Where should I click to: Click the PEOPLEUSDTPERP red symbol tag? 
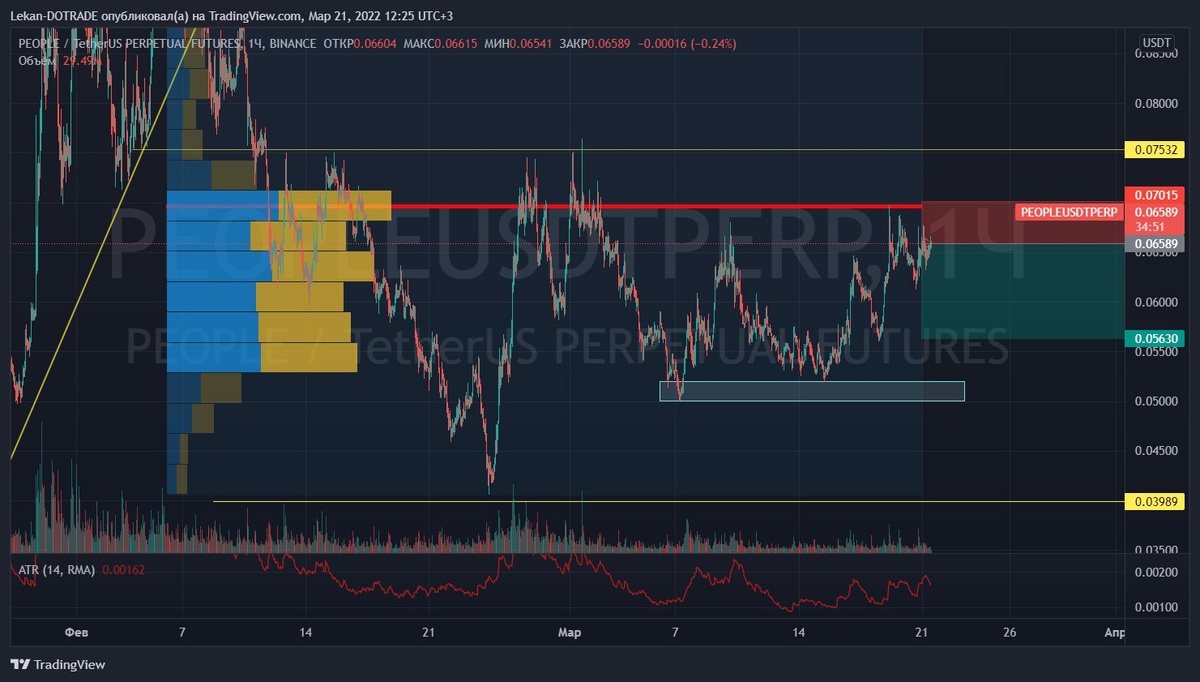[x=1069, y=212]
